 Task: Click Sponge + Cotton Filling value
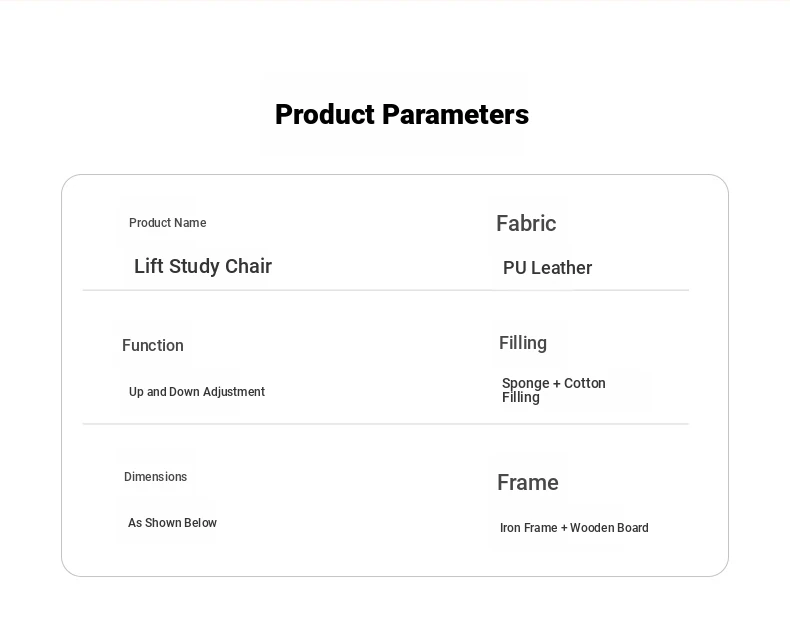point(553,390)
